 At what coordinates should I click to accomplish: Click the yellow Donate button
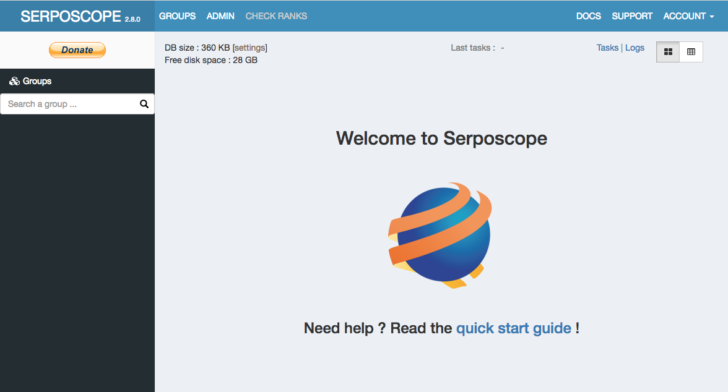77,50
